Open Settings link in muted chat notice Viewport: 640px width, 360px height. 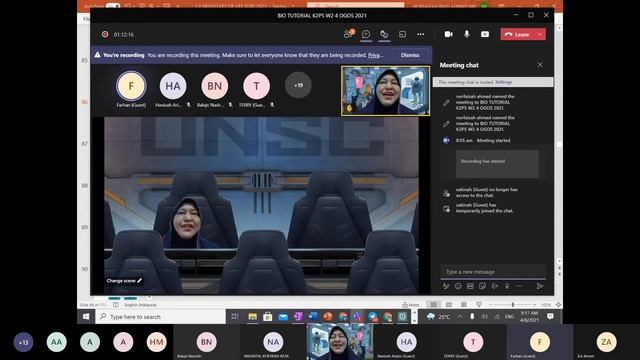tap(504, 82)
